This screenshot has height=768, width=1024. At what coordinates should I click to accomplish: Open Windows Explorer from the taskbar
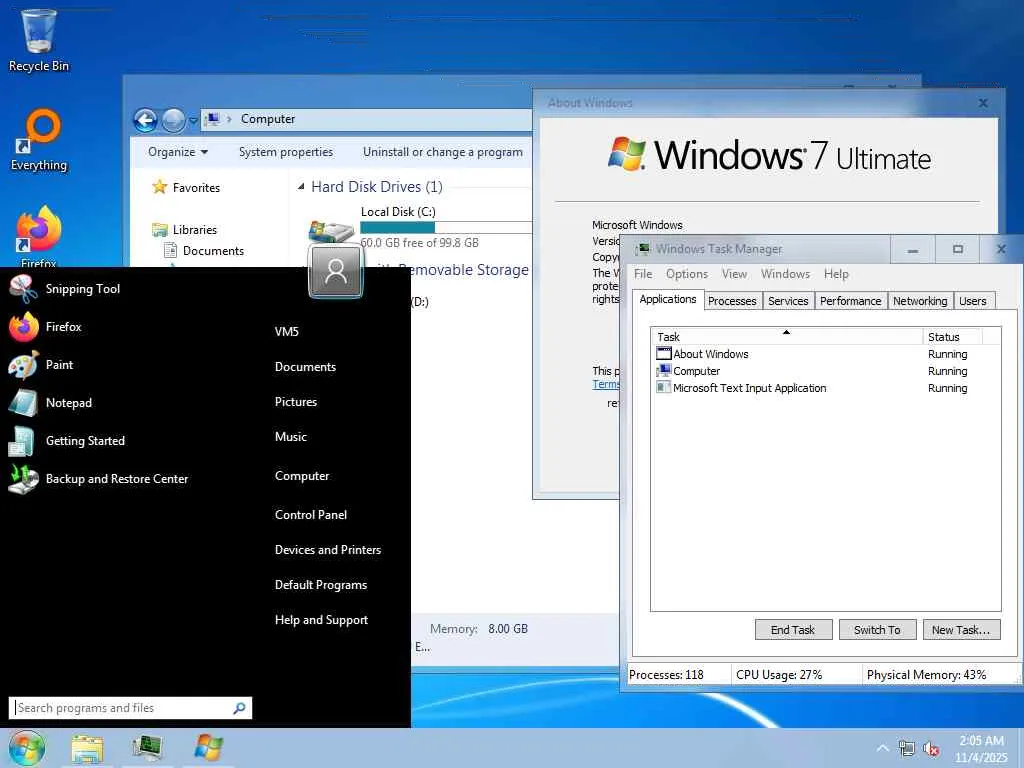pos(87,748)
